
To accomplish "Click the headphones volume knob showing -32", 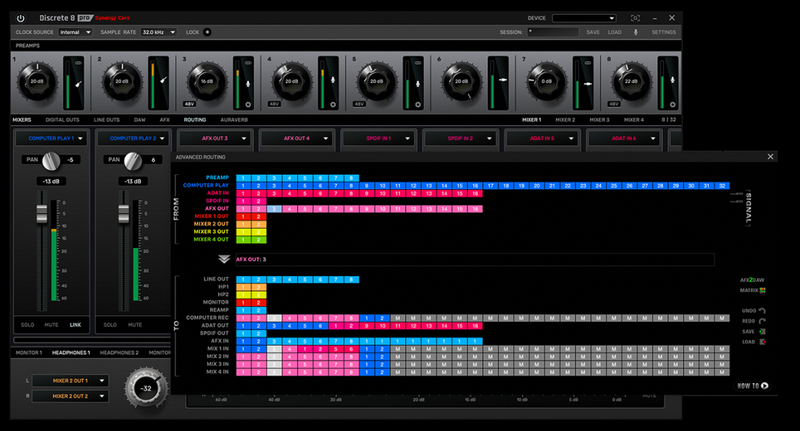I will click(146, 388).
